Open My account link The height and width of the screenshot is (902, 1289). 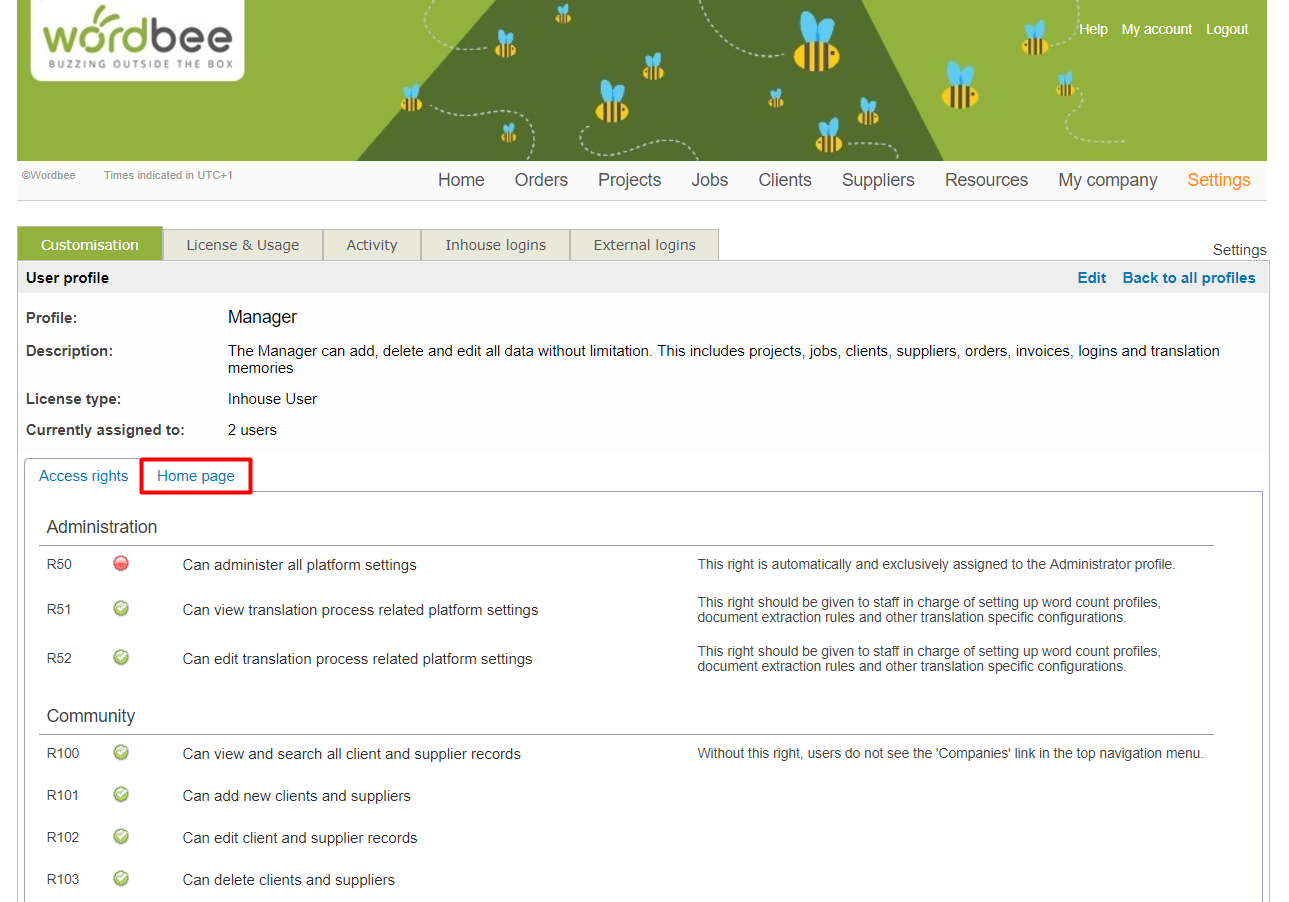(1156, 29)
